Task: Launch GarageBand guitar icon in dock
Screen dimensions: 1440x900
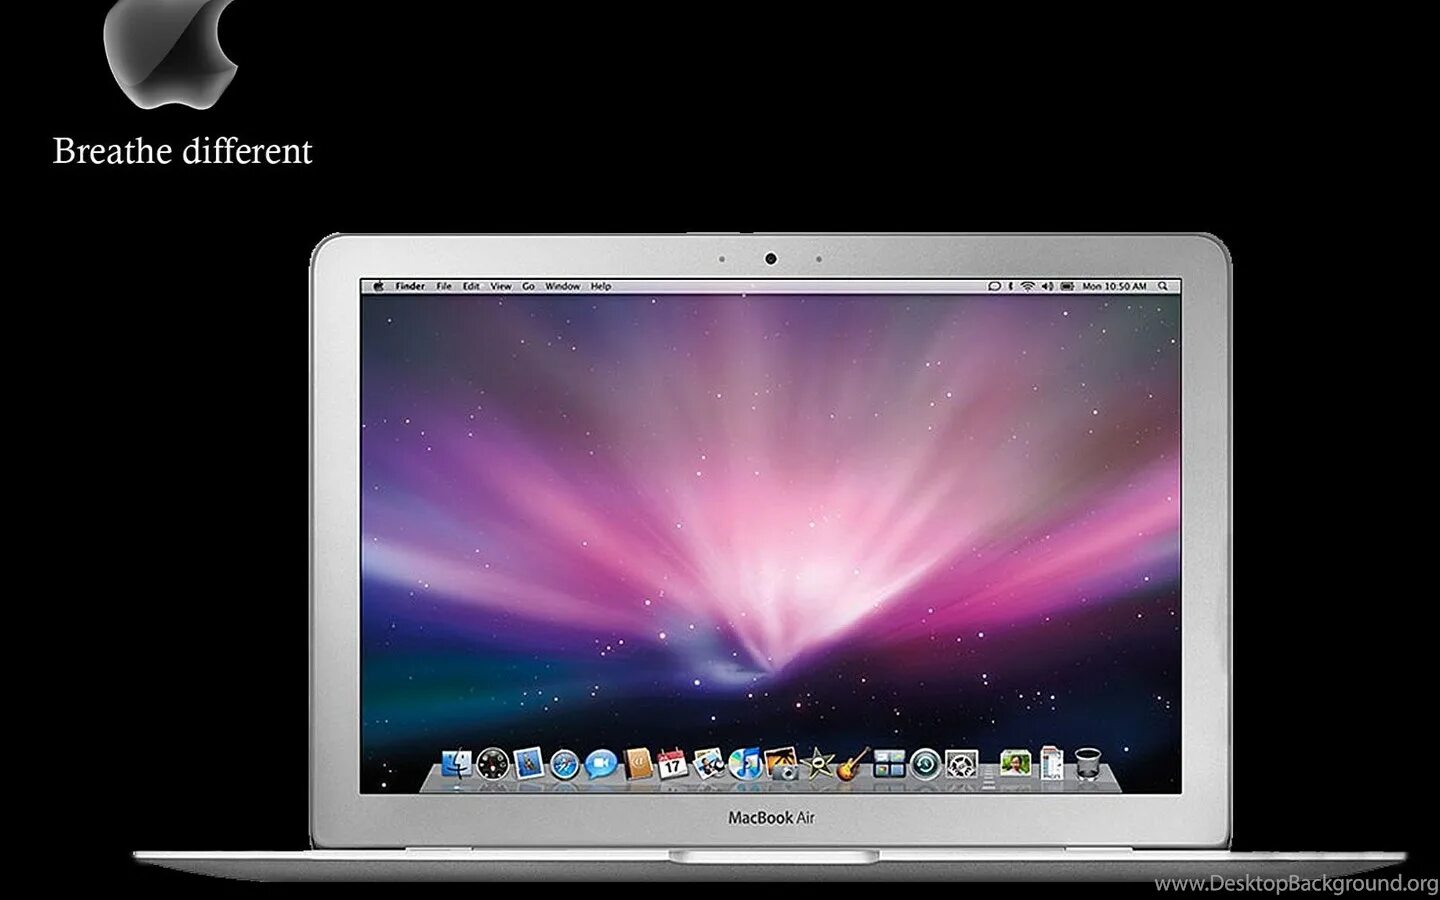Action: click(853, 765)
